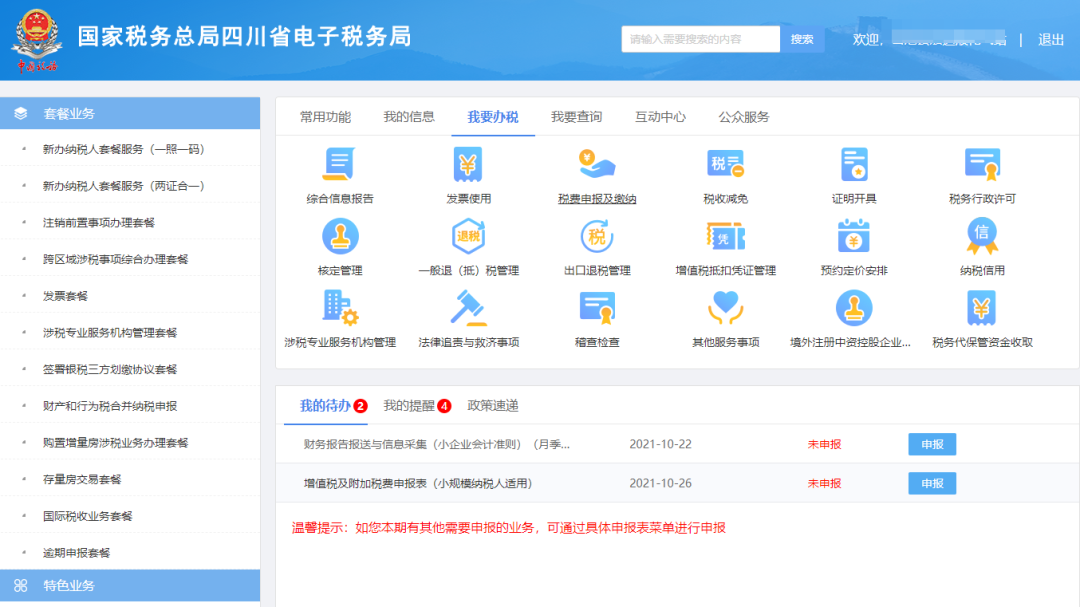Open 税务行政许可 icon
Image resolution: width=1080 pixels, height=607 pixels.
point(982,165)
